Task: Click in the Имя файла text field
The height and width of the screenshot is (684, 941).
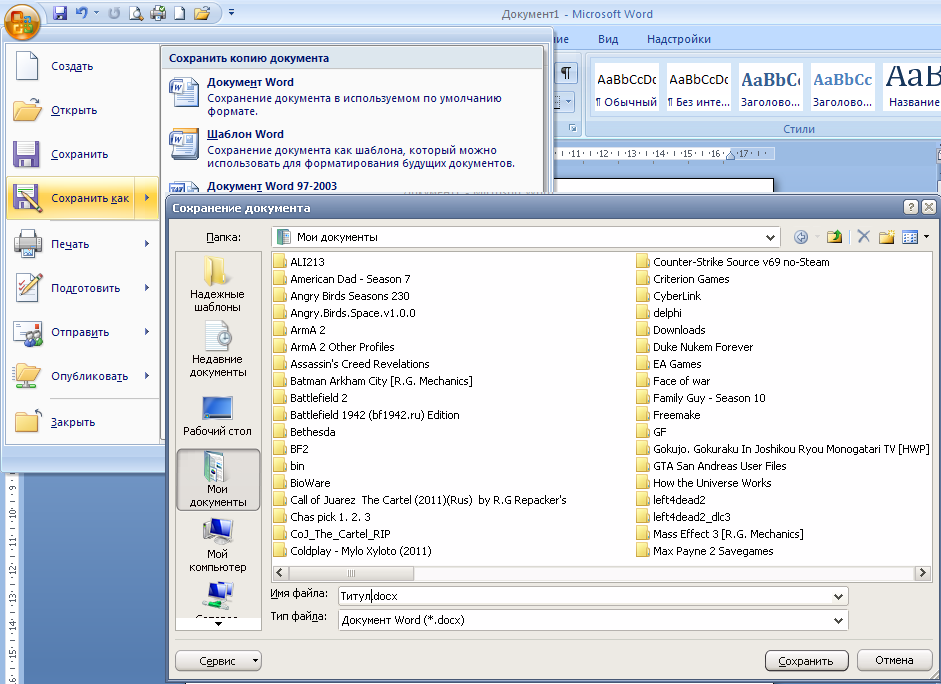Action: pos(585,596)
